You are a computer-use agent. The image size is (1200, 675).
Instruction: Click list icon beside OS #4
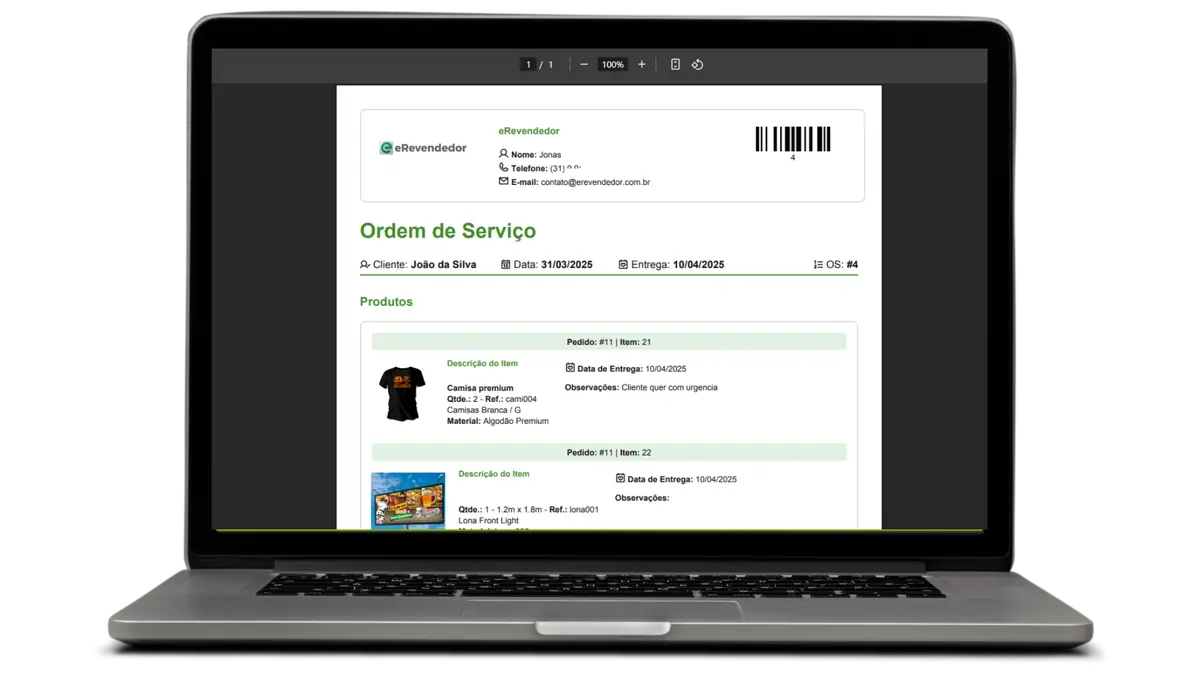coord(819,265)
